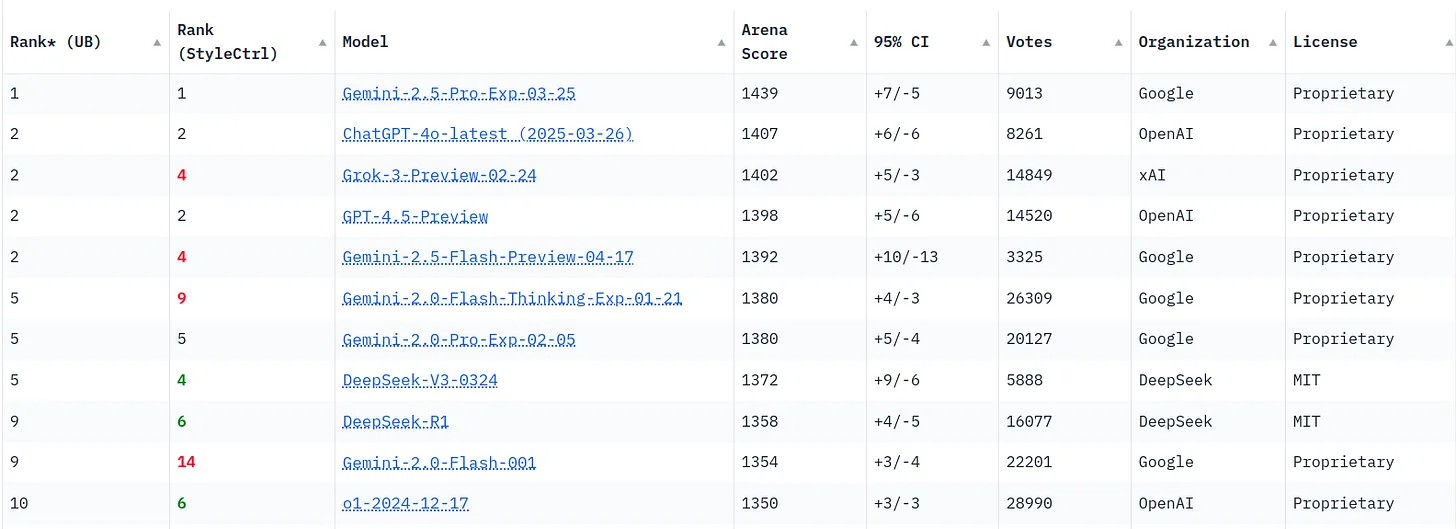Sort by Organization column arrows
This screenshot has height=529, width=1456.
point(1273,42)
